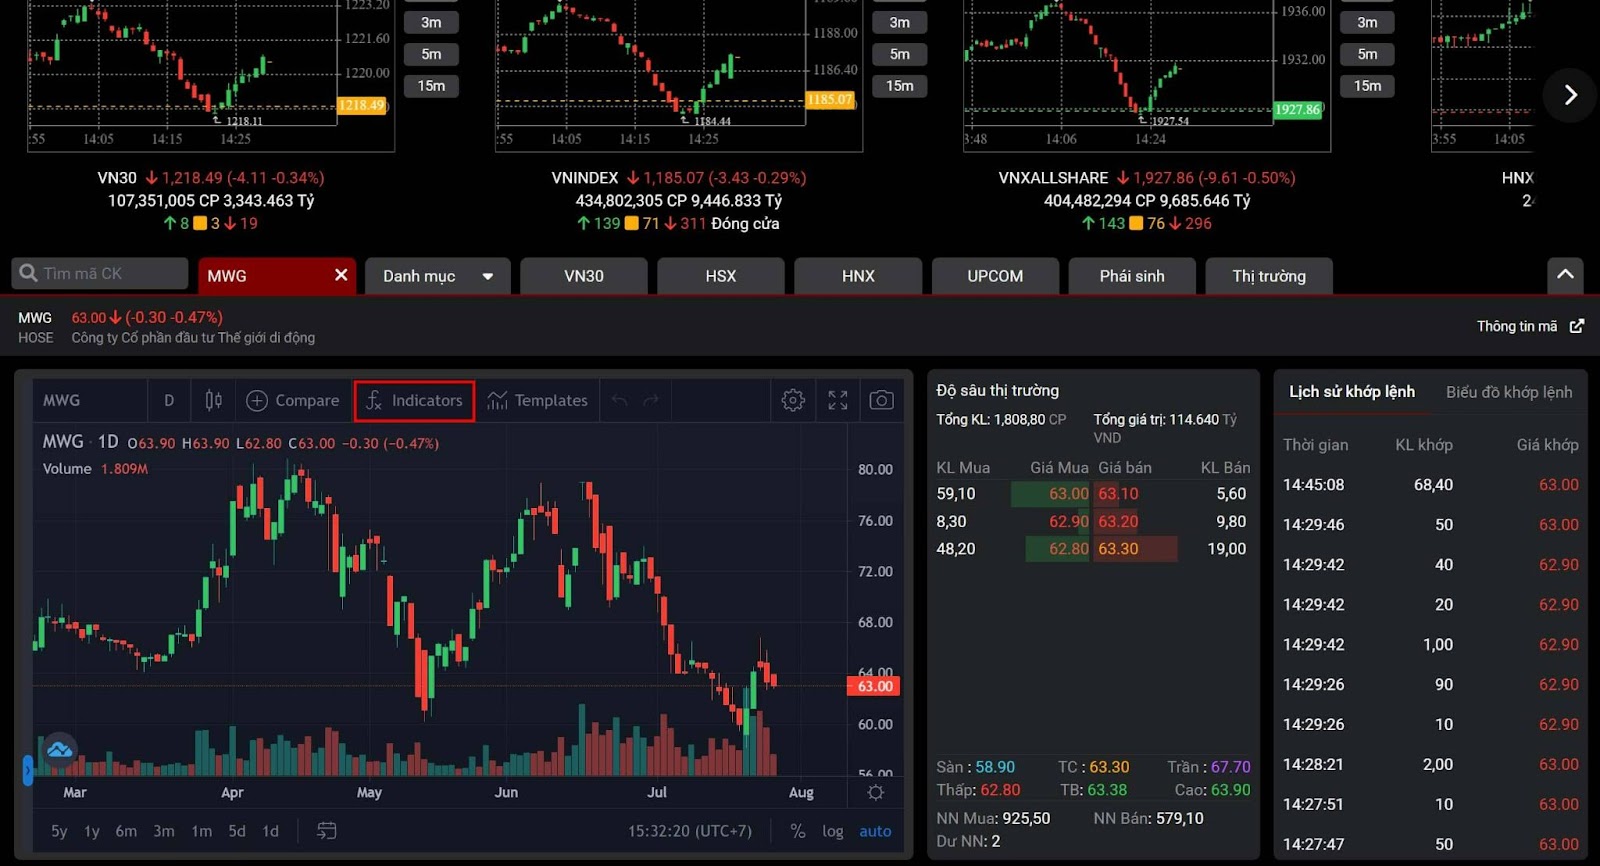The height and width of the screenshot is (866, 1600).
Task: Click the Tìm mã CK search field
Action: pos(100,273)
